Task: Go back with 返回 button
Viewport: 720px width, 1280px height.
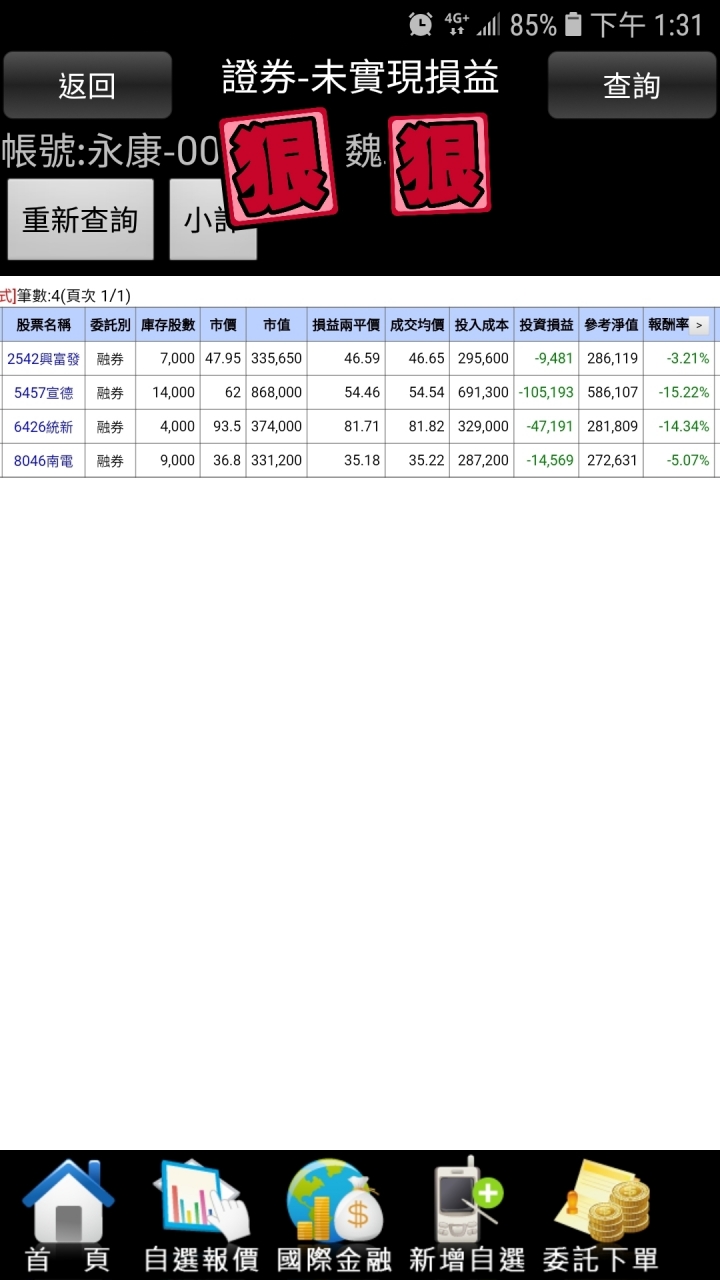Action: coord(87,85)
